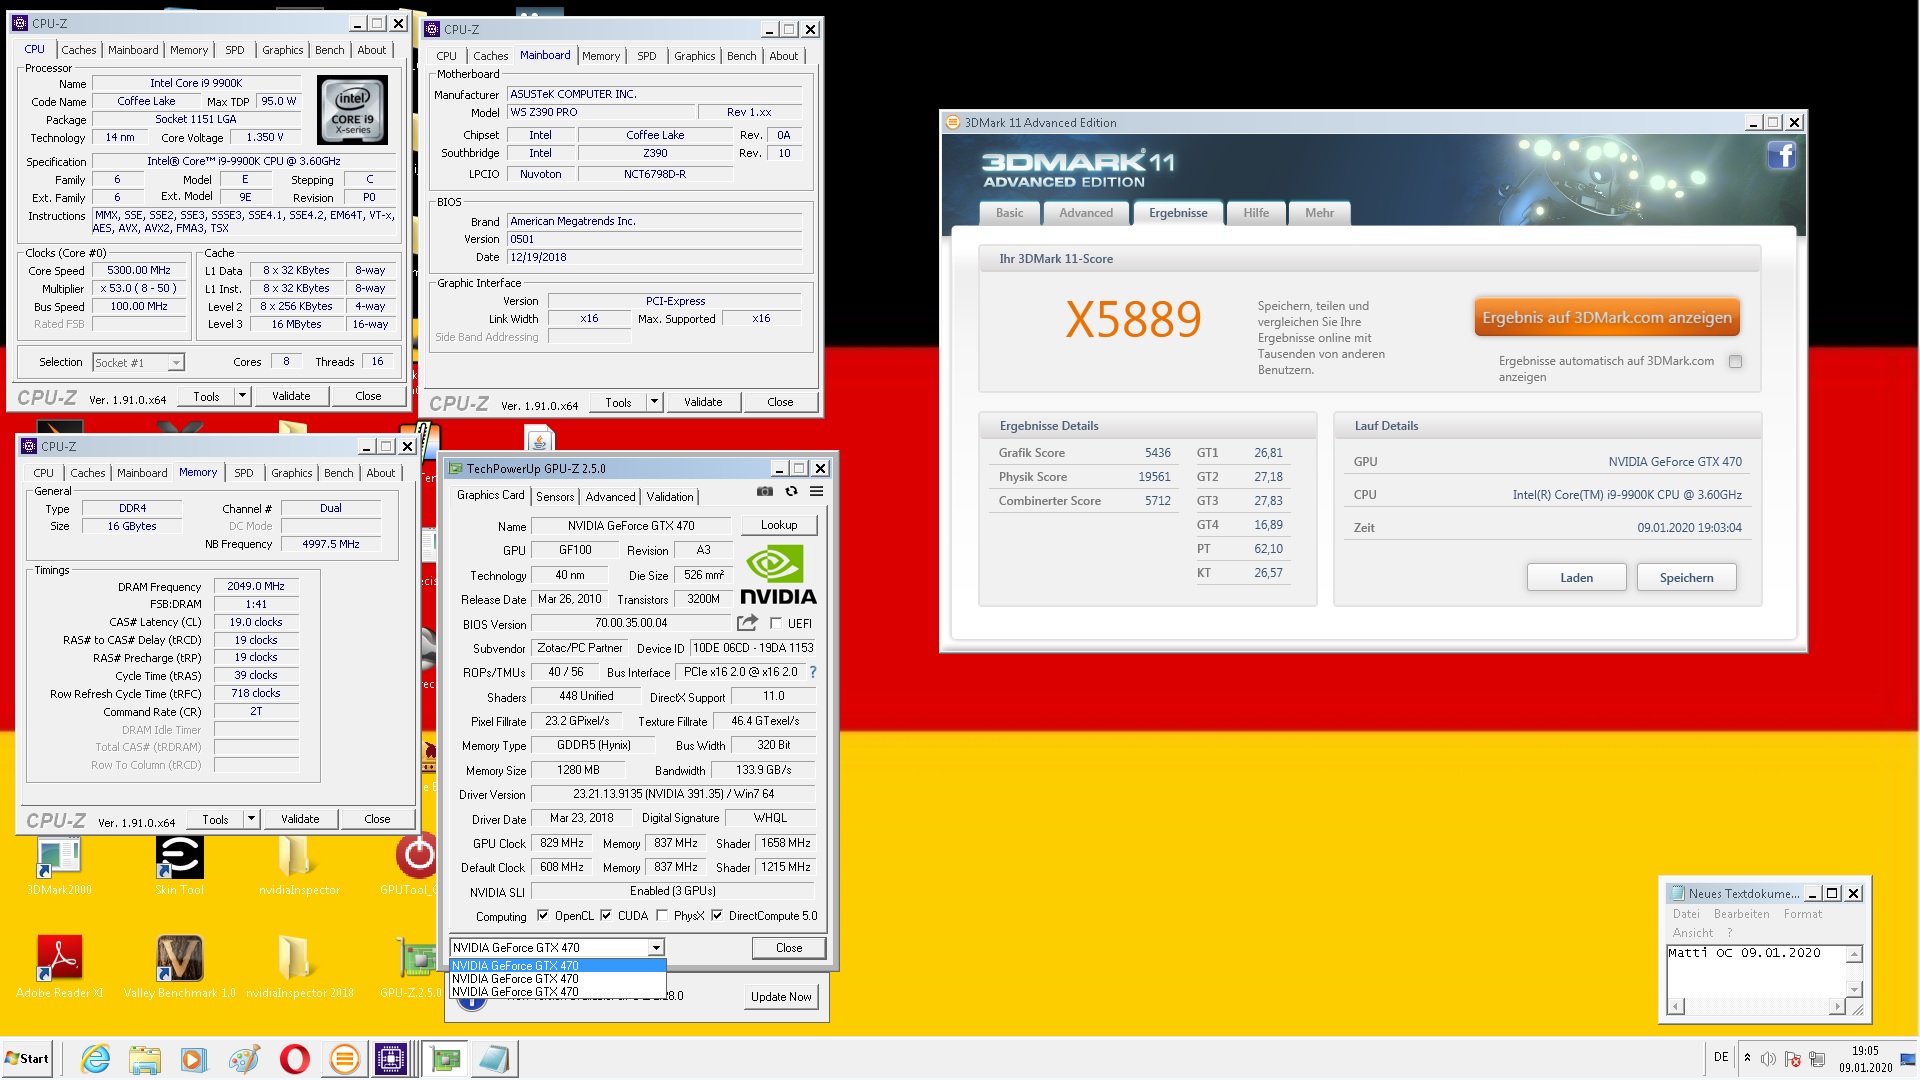Open the Validation tab in GPU-Z
Viewport: 1920px width, 1080px height.
[x=669, y=497]
